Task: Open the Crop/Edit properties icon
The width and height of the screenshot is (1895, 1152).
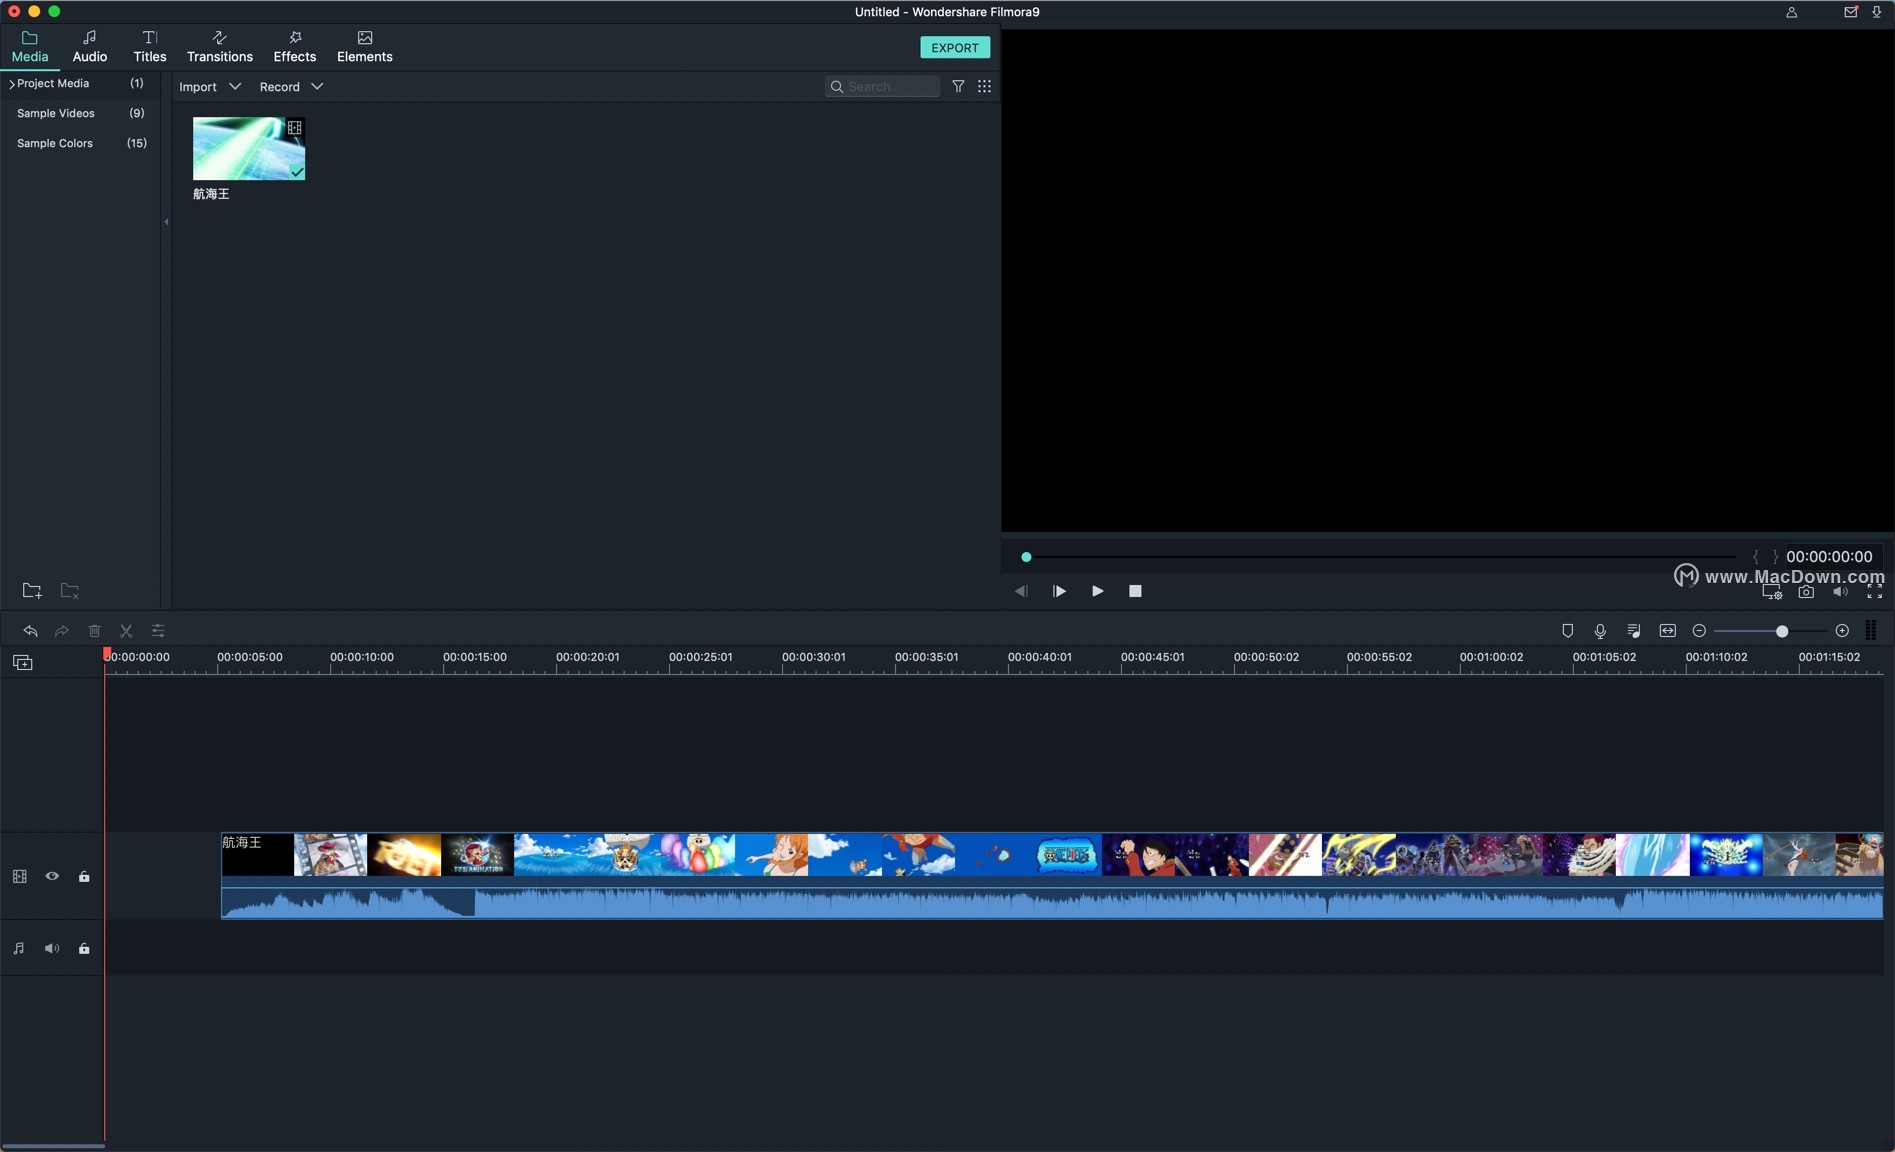Action: 158,631
